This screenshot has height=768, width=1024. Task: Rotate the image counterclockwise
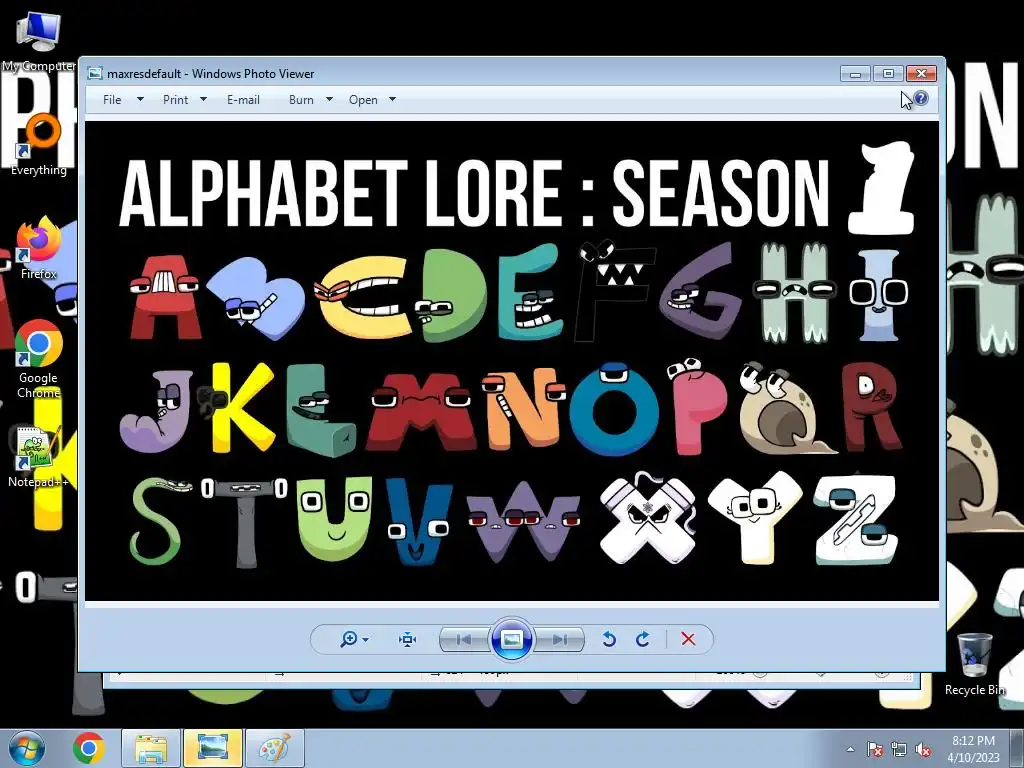click(609, 639)
